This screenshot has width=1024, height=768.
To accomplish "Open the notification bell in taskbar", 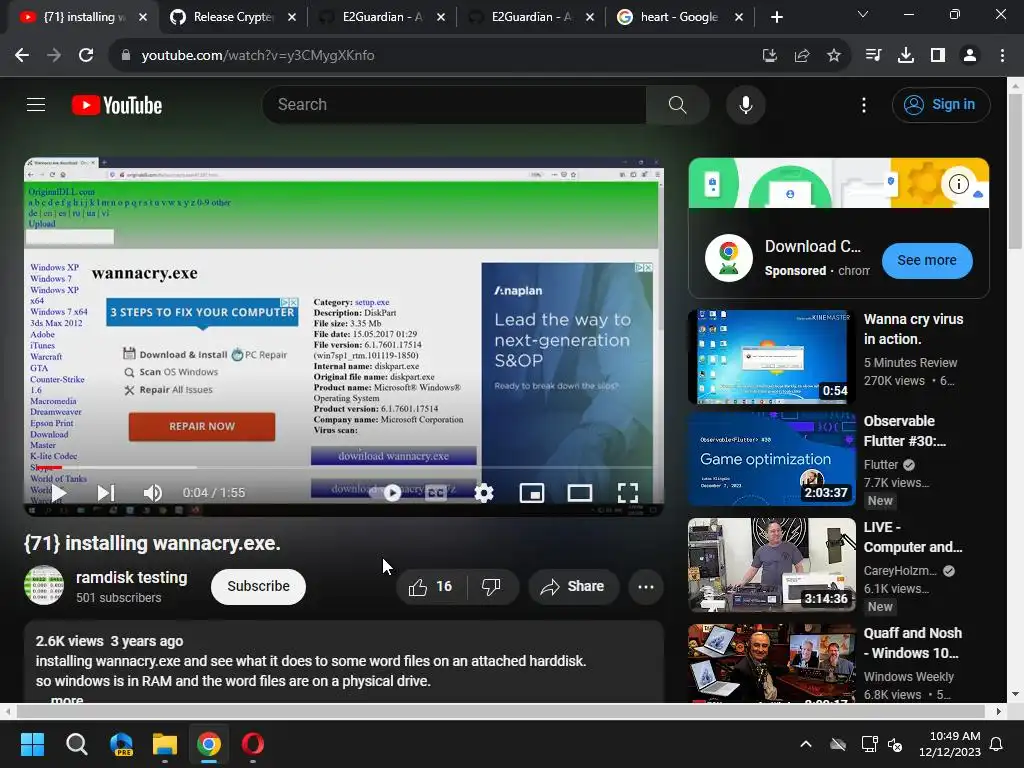I will coord(997,744).
